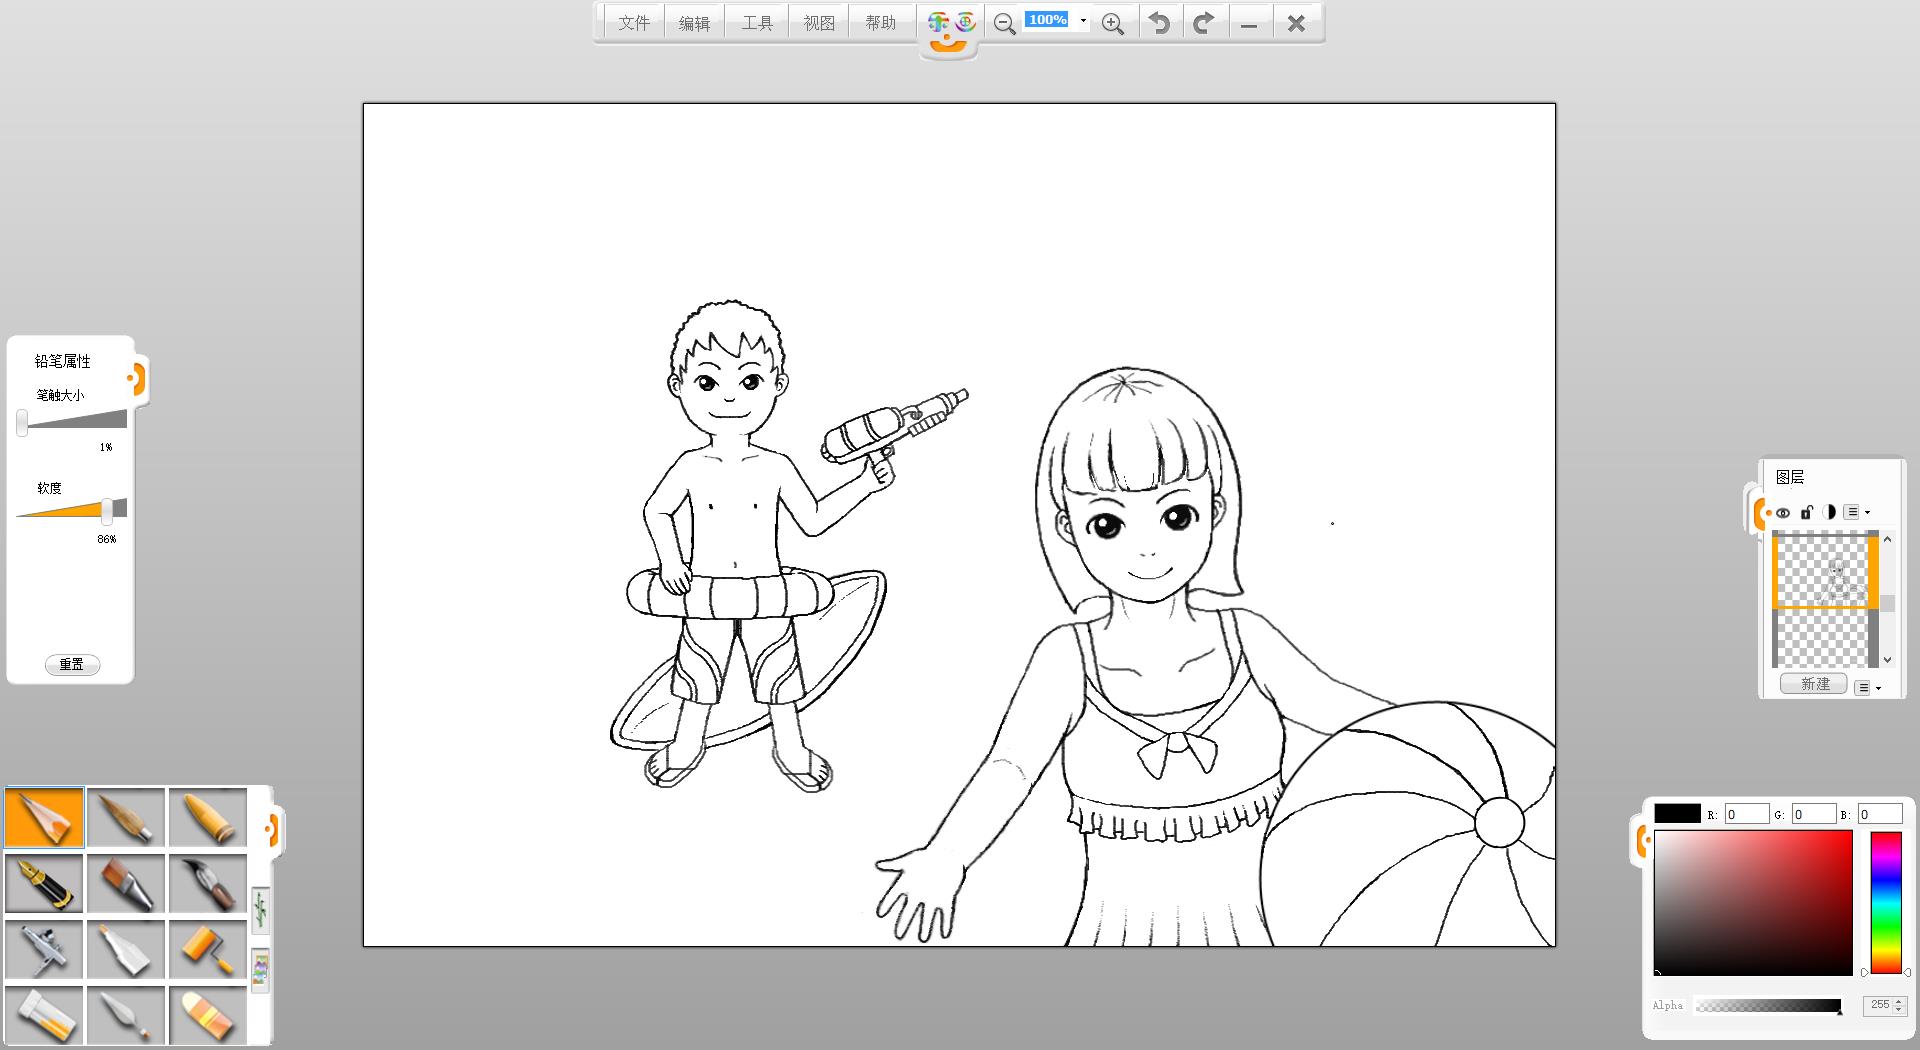Toggle the layer lock icon

pos(1806,512)
